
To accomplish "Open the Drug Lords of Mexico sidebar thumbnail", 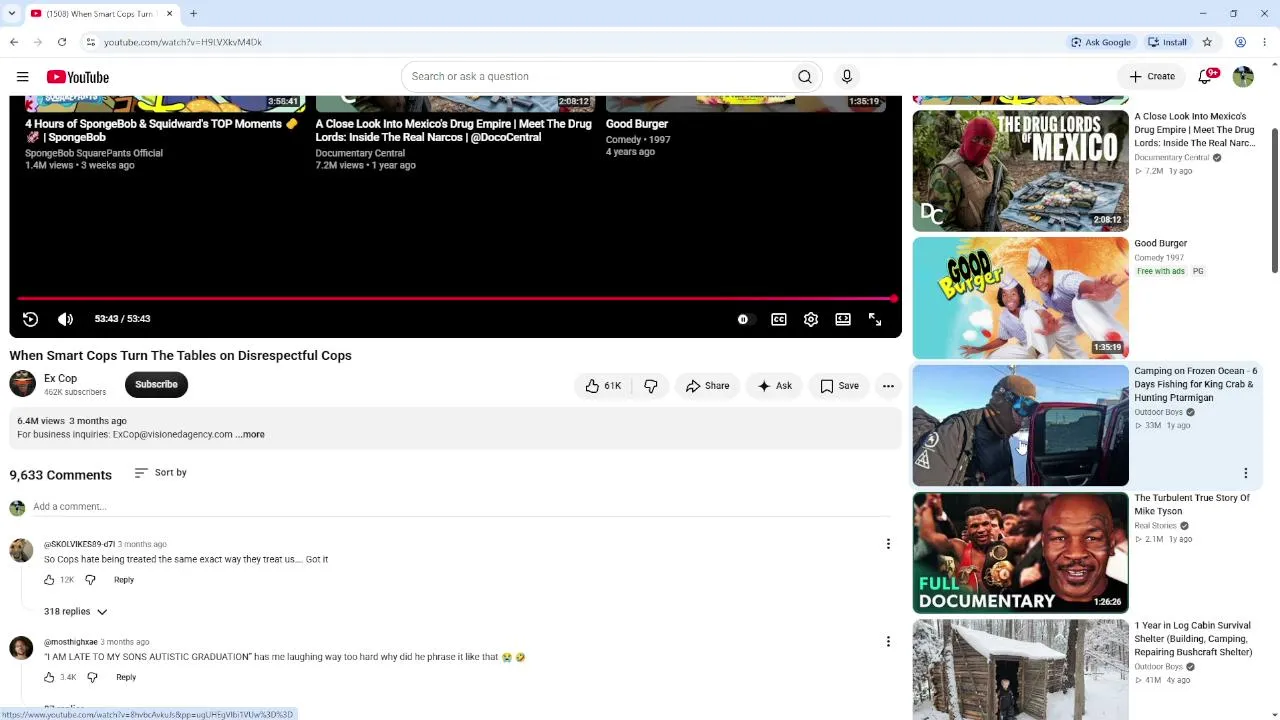I will point(1020,171).
